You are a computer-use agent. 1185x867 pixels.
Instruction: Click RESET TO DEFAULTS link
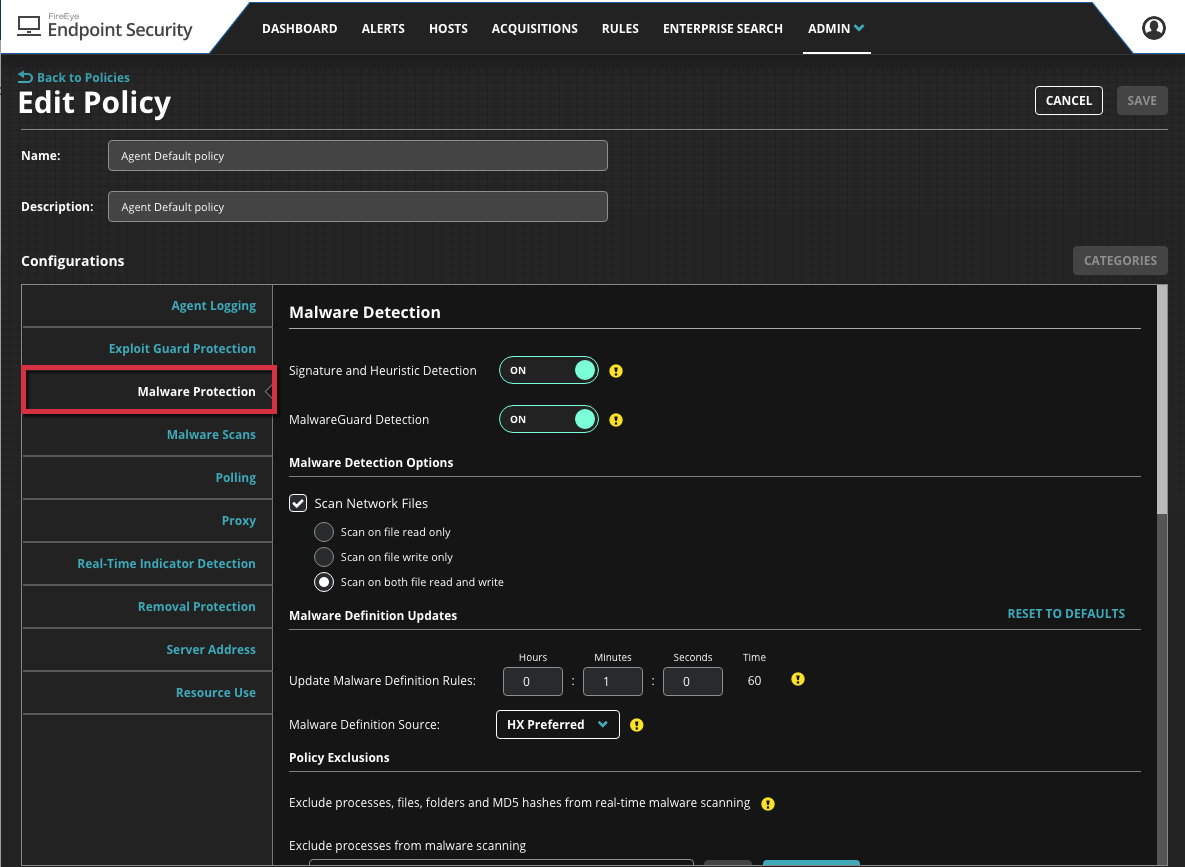[x=1066, y=614]
